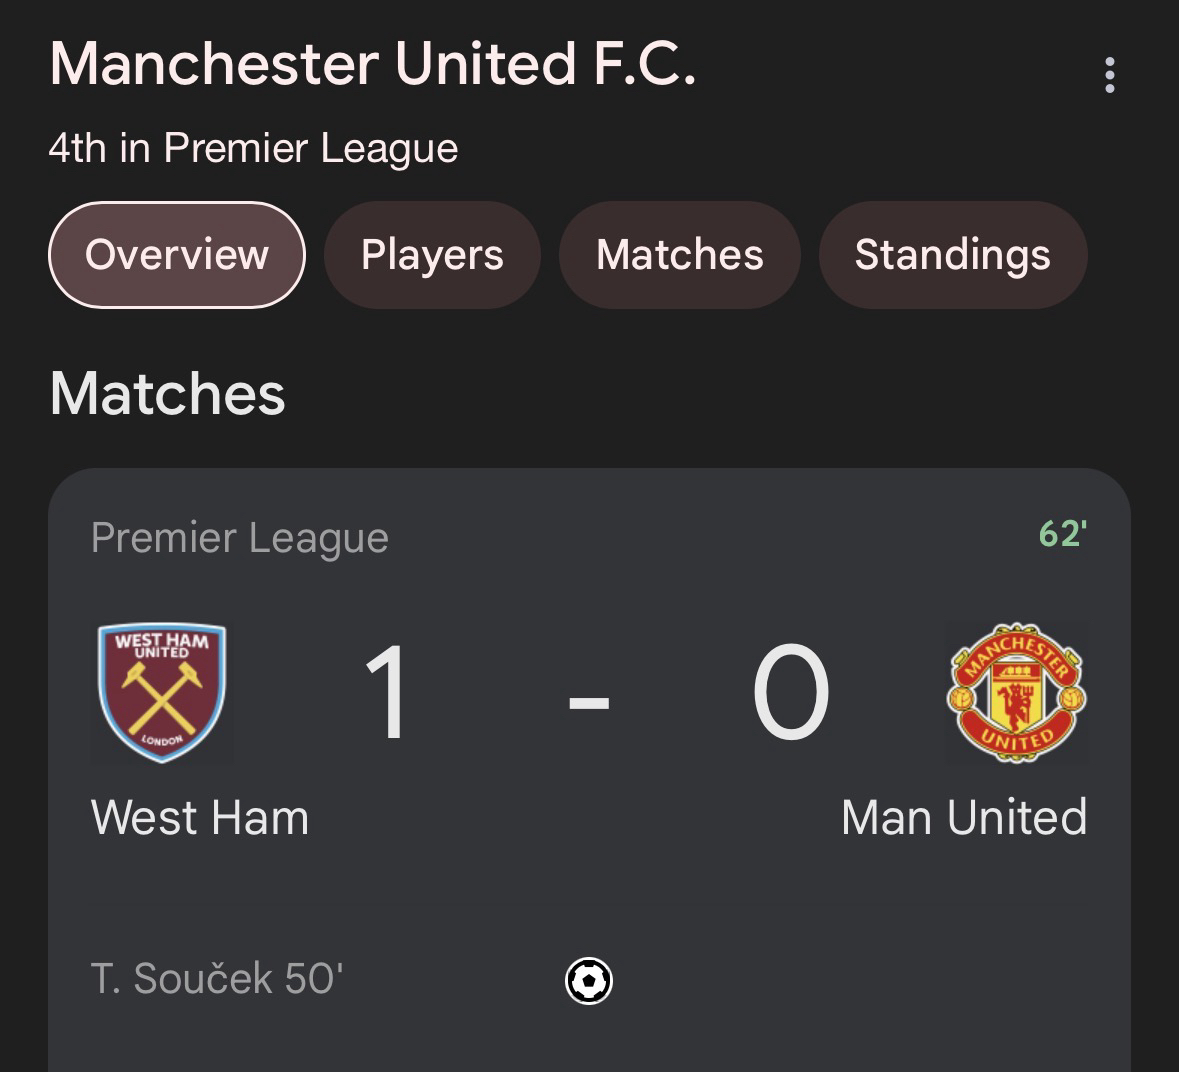Click the Premier League label on match card
Screen dimensions: 1179x1072
point(239,538)
